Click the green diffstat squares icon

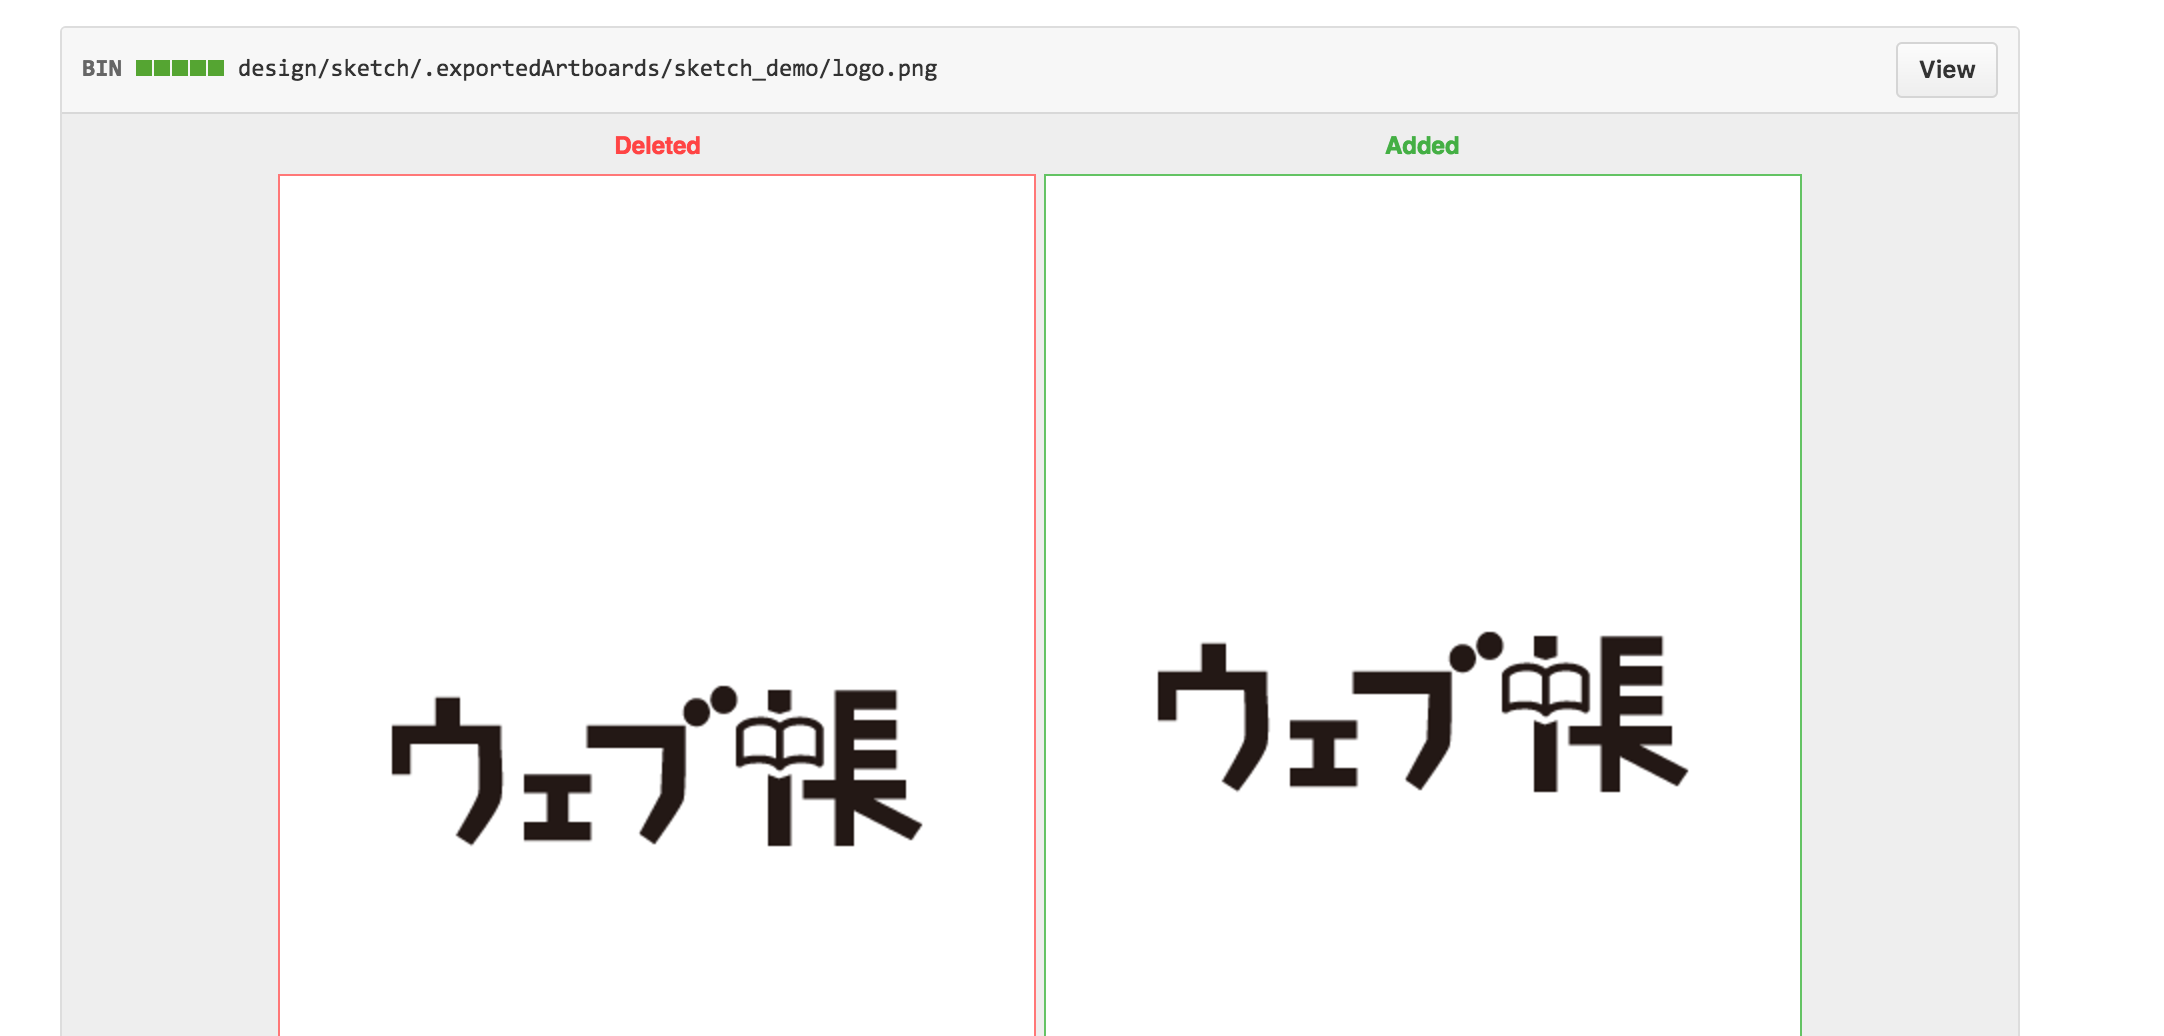[x=180, y=68]
